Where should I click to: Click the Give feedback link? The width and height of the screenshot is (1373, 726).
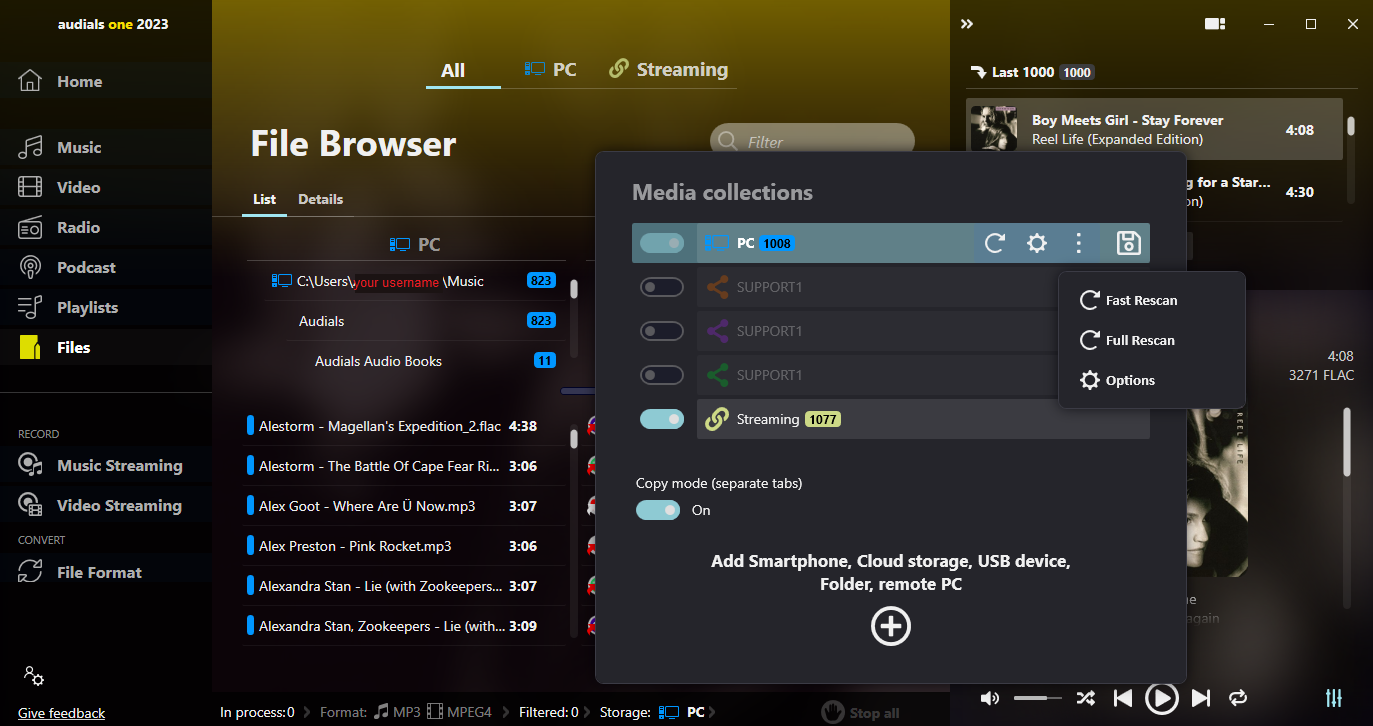(61, 713)
